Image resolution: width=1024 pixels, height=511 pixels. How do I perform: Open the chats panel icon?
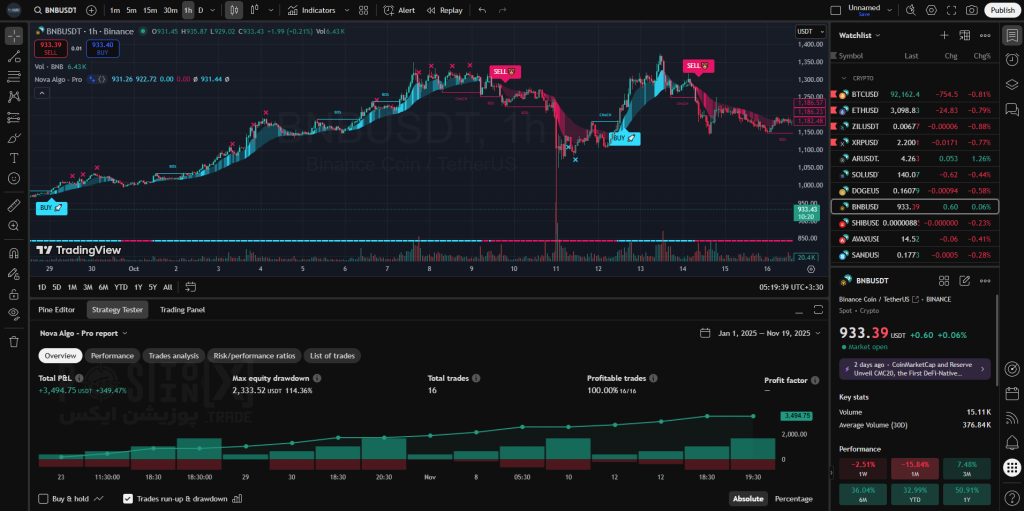pos(1012,108)
